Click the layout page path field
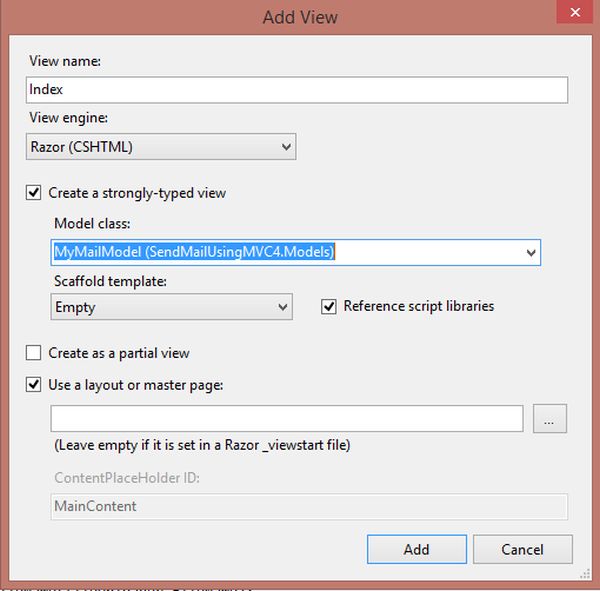Screen dimensions: 600x591 [287, 419]
